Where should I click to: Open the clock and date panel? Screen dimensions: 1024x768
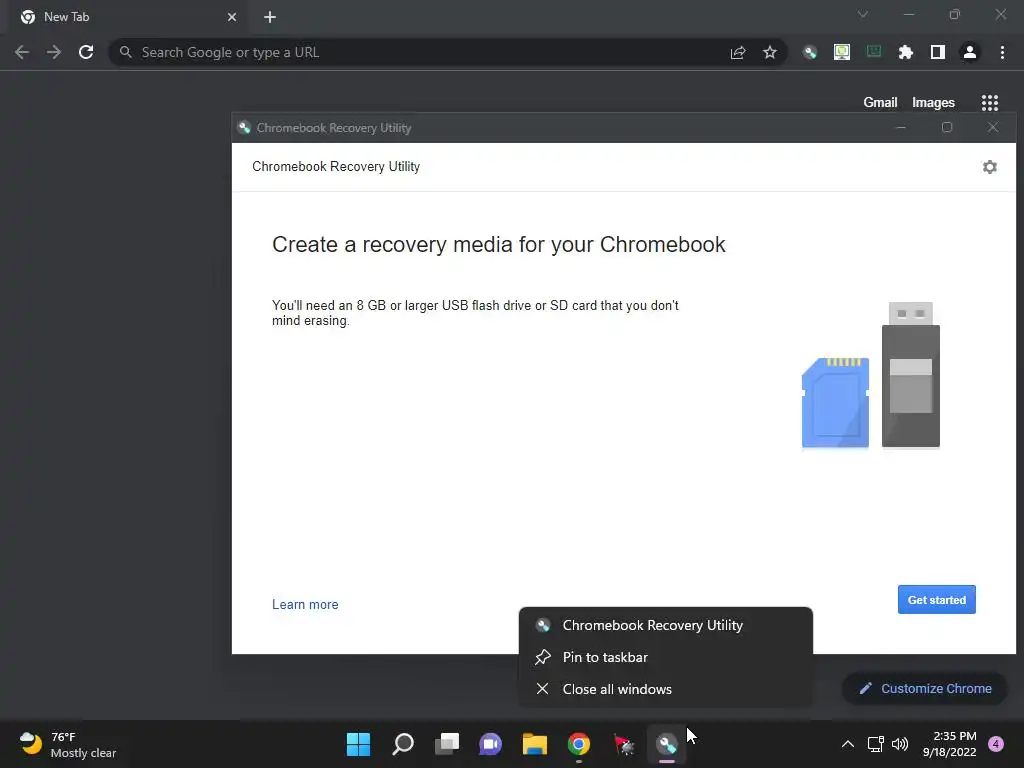tap(950, 744)
